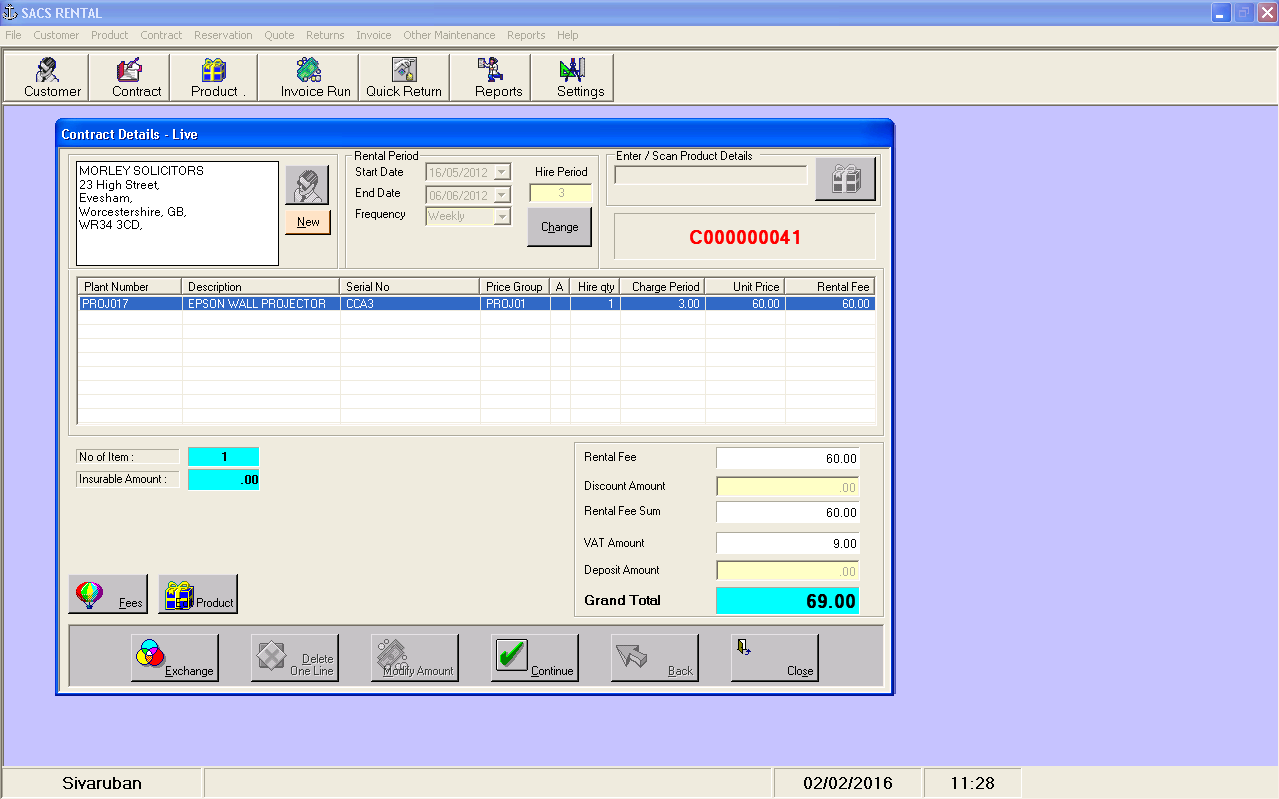Viewport: 1279px width, 799px height.
Task: Click the No of Item value 1
Action: pyautogui.click(x=223, y=457)
